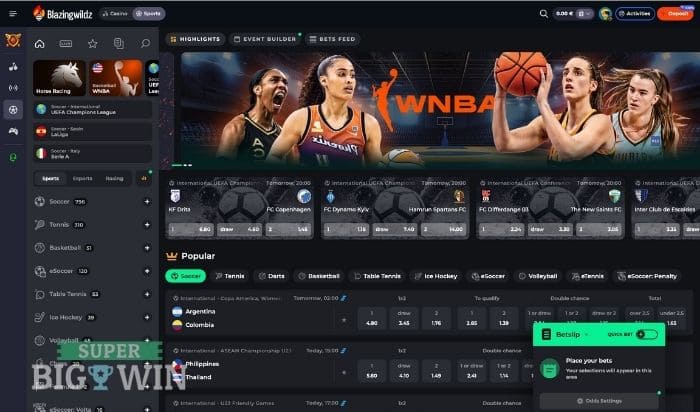Expand the eSoccer sport list
Screen dimensions: 700x412
tap(147, 271)
